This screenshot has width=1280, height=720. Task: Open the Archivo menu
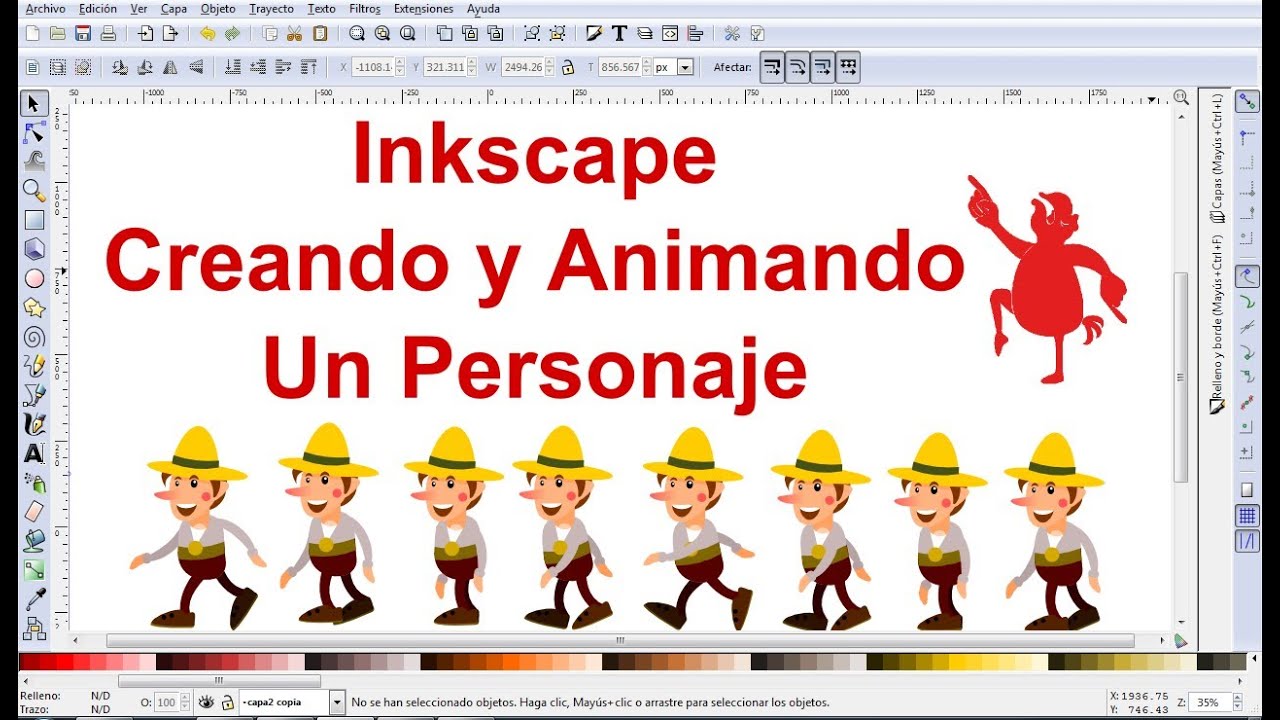pyautogui.click(x=45, y=9)
